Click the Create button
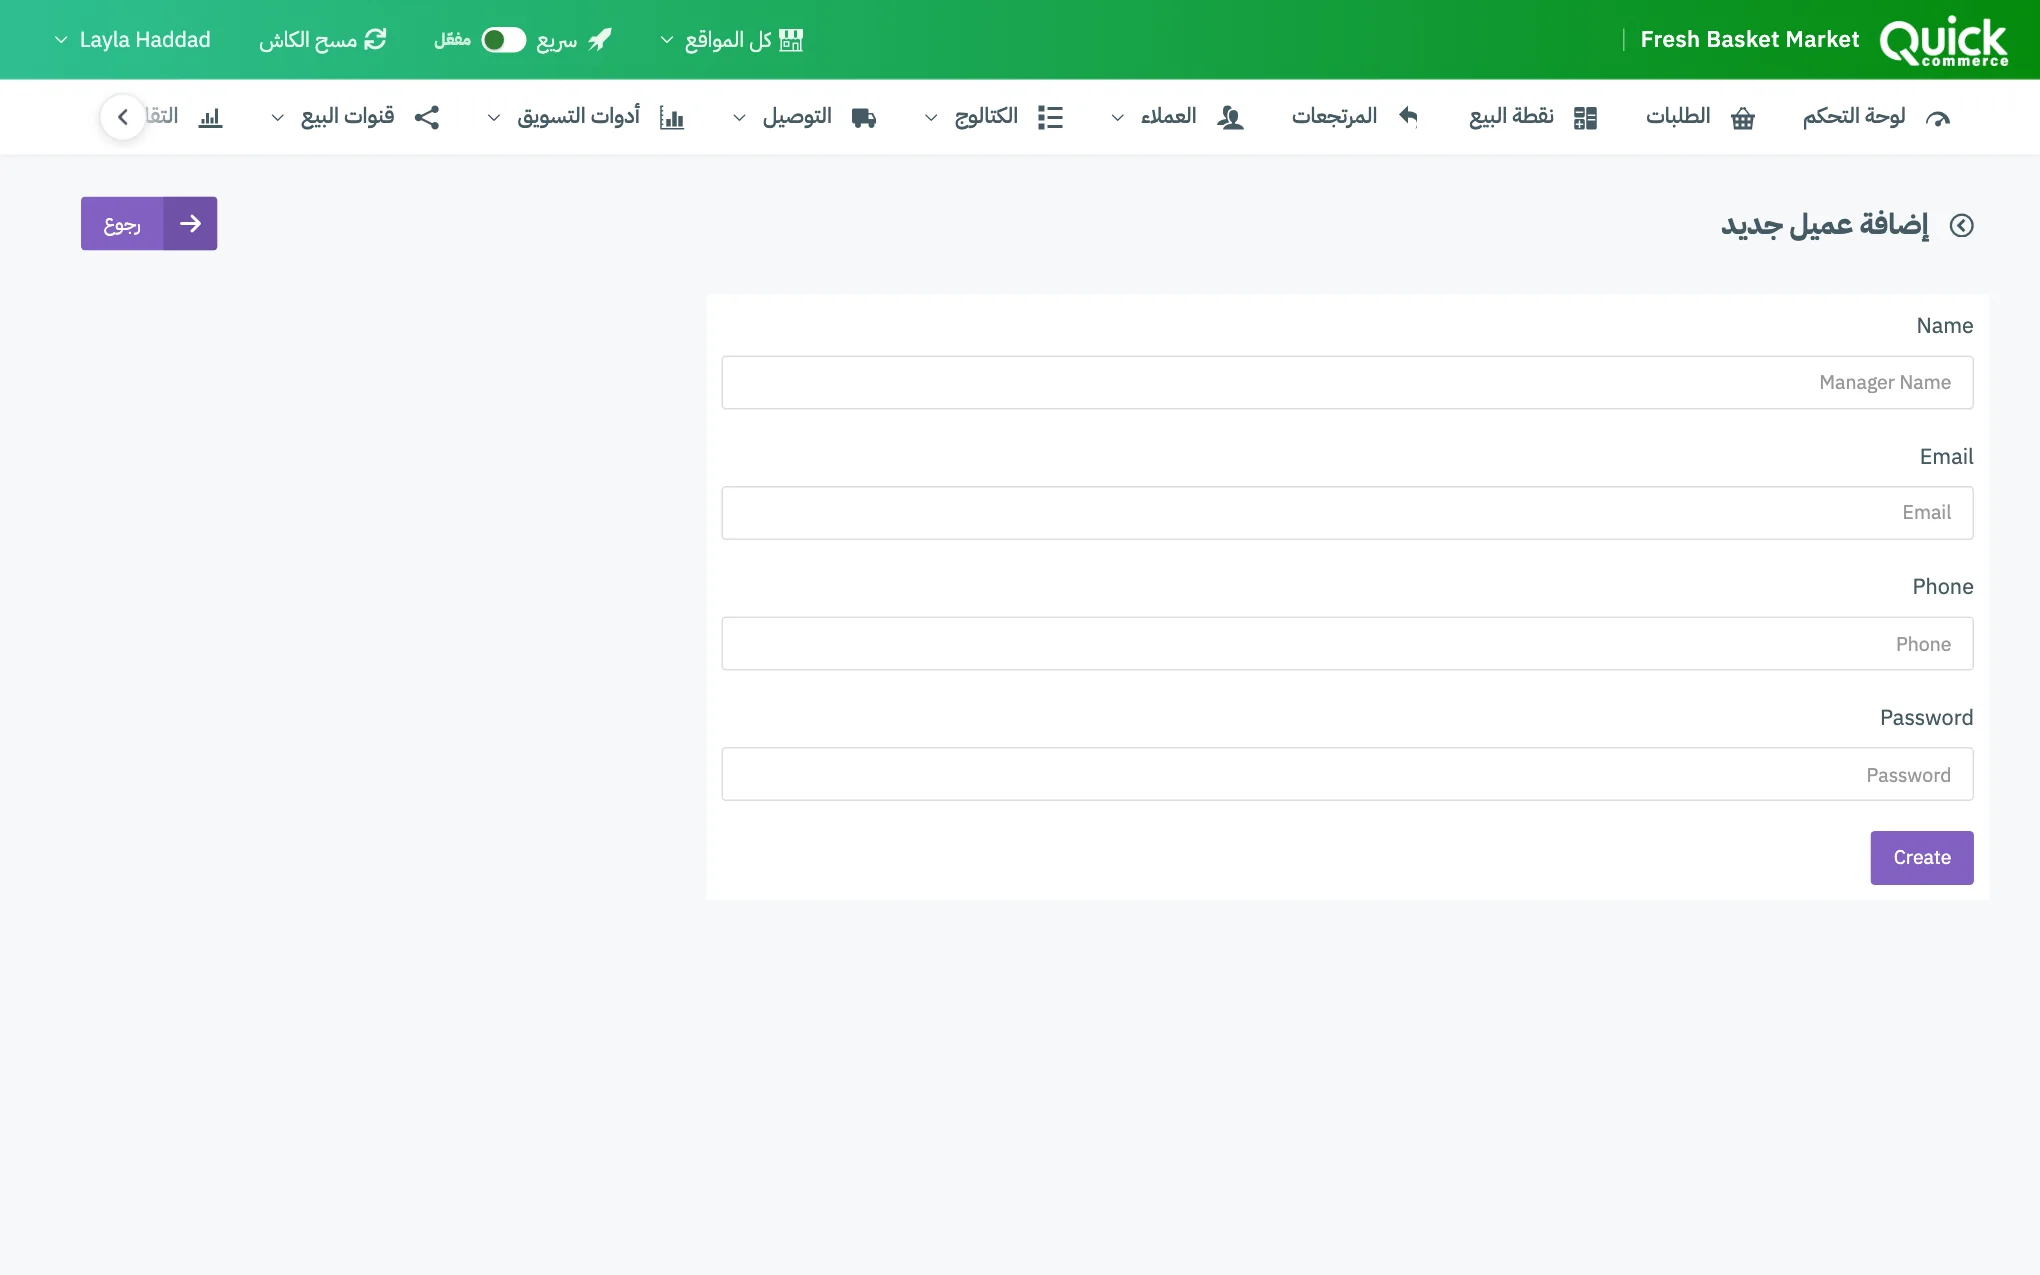 point(1921,858)
